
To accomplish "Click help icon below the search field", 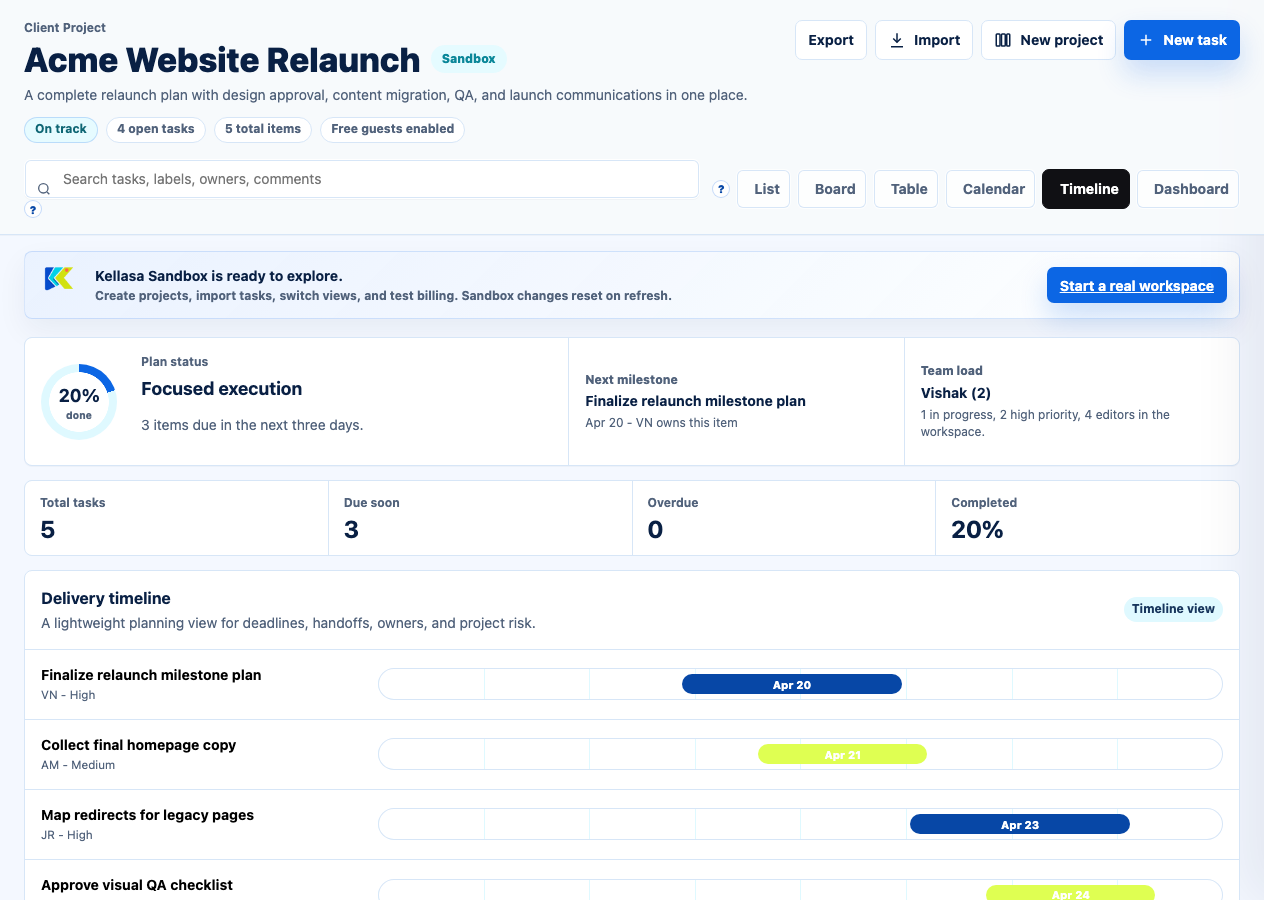I will 33,210.
